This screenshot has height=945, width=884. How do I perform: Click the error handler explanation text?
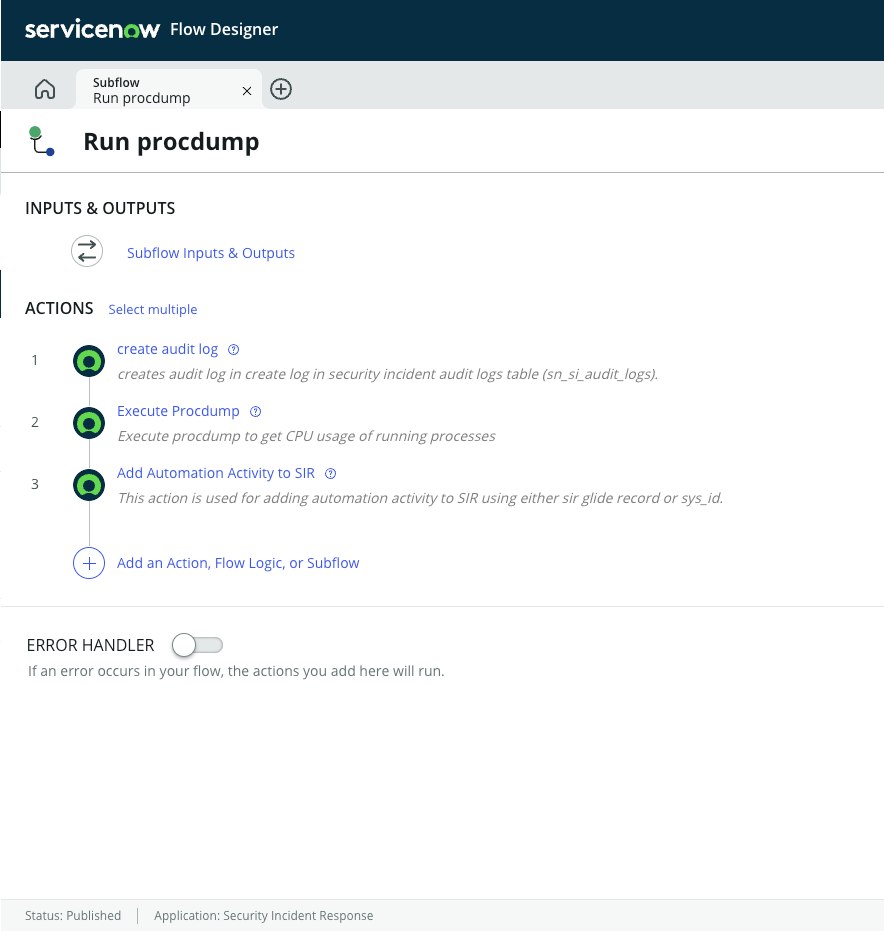pyautogui.click(x=236, y=671)
